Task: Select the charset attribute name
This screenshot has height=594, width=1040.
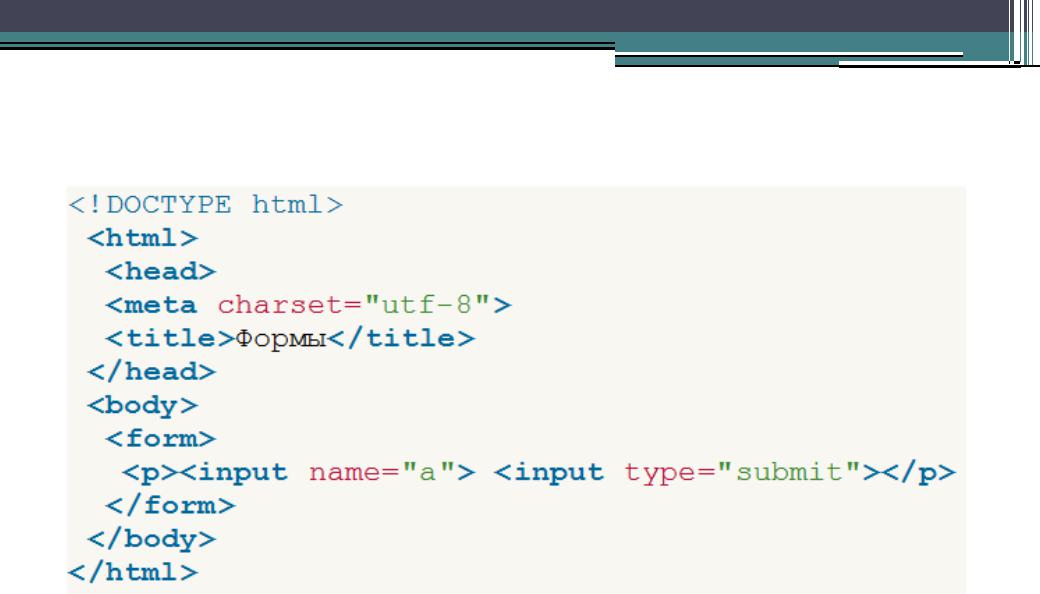Action: [281, 305]
